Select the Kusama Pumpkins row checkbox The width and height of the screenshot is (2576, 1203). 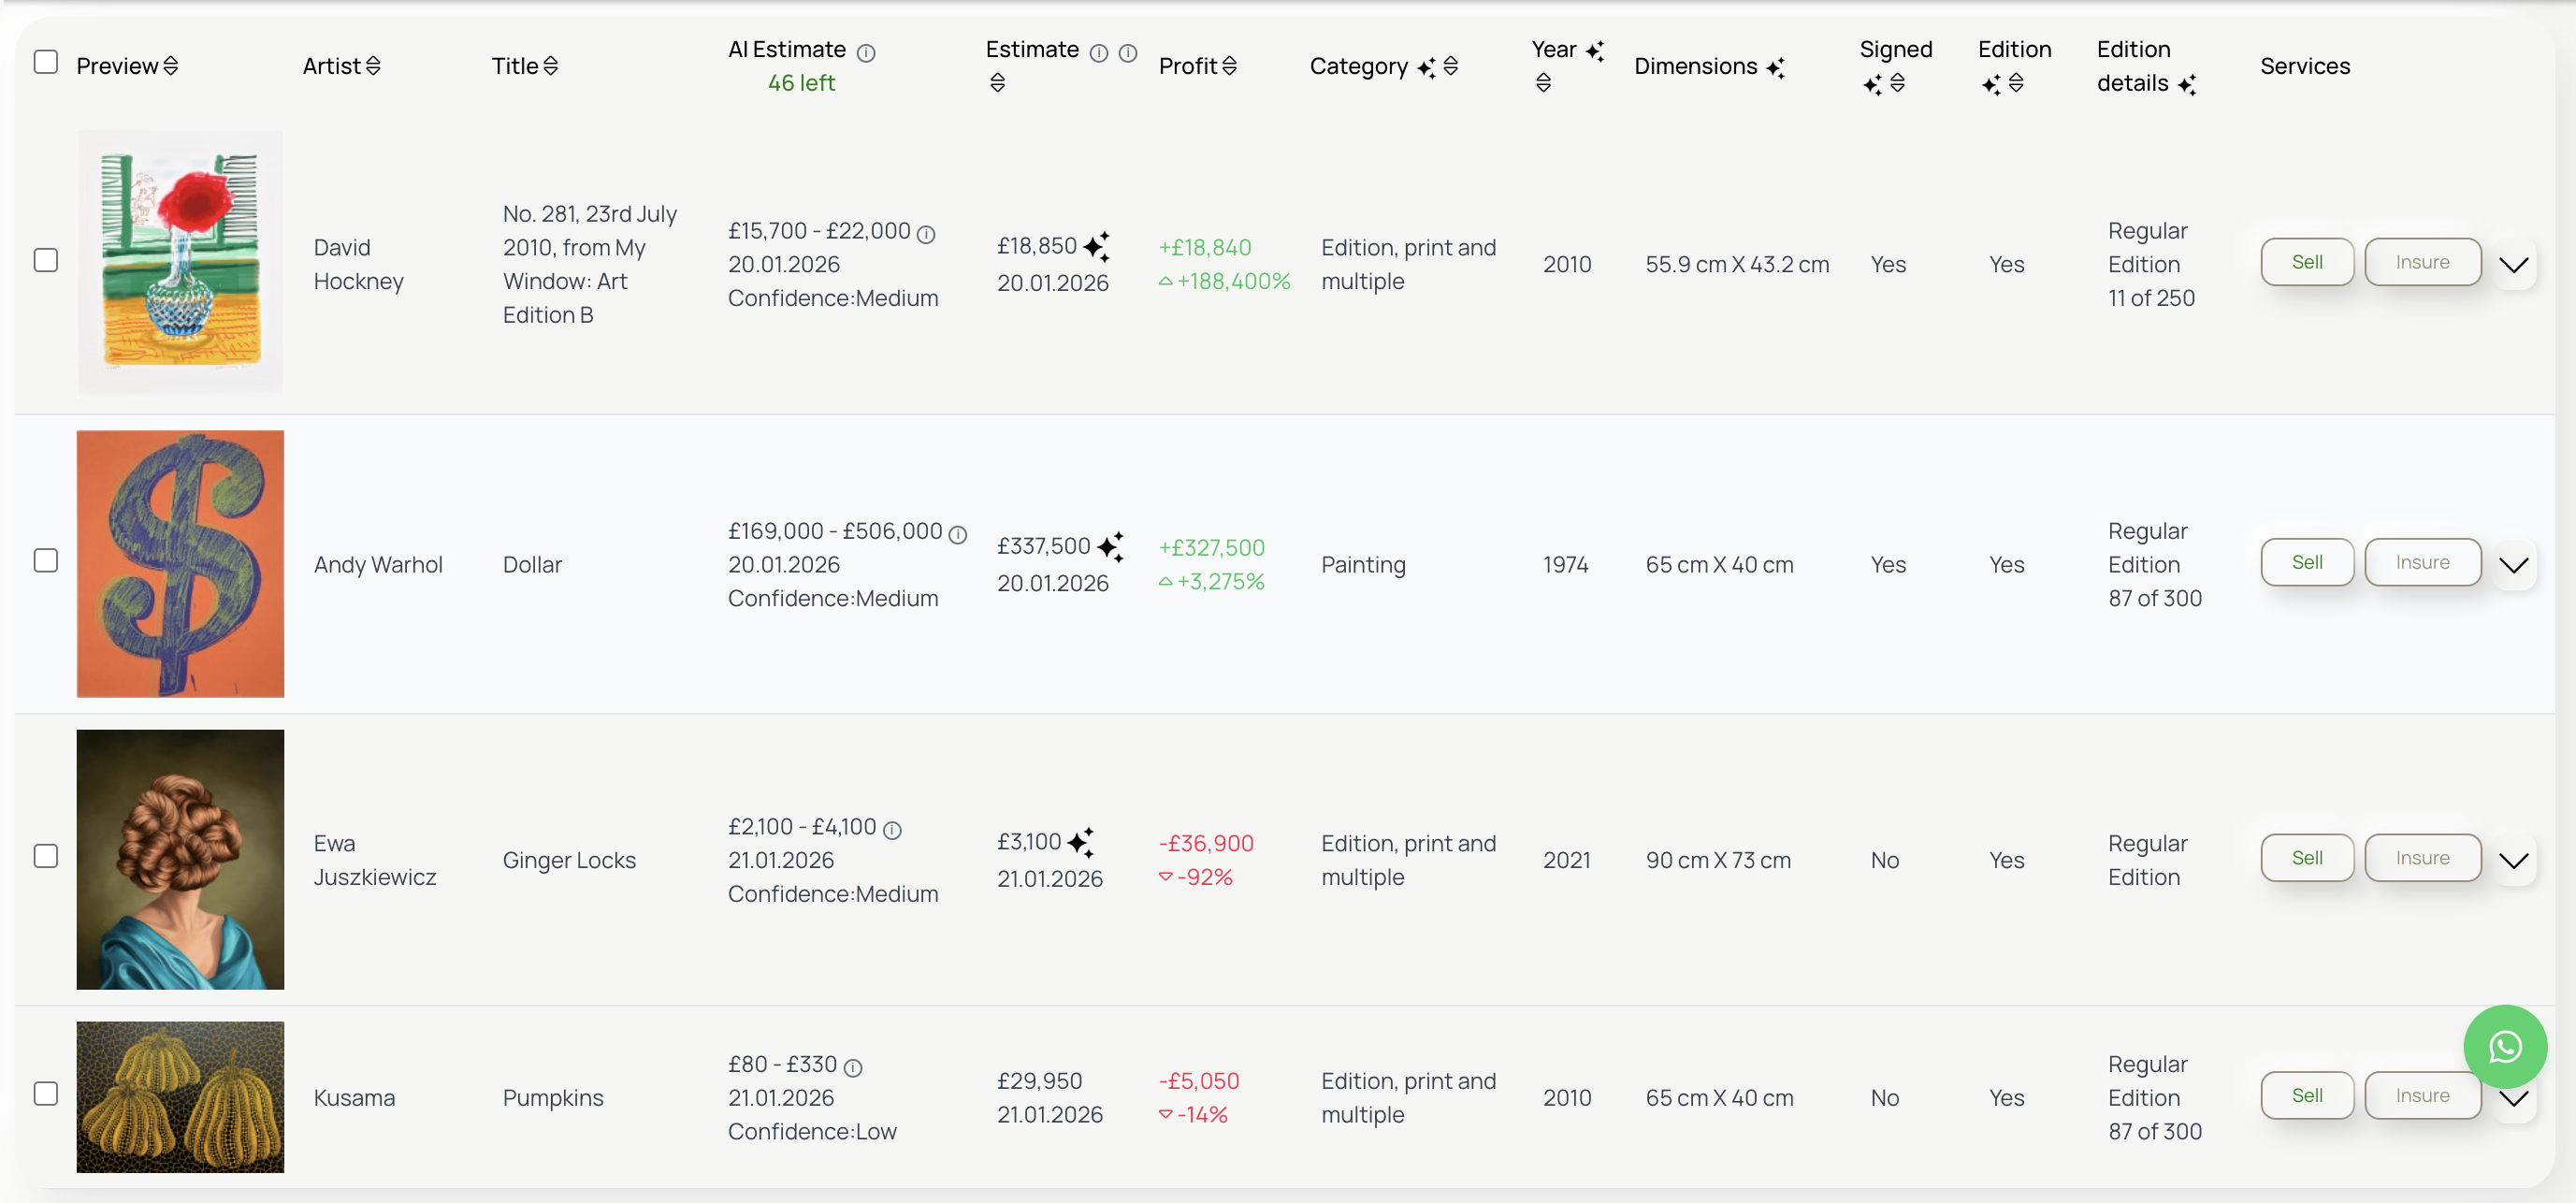point(46,1093)
